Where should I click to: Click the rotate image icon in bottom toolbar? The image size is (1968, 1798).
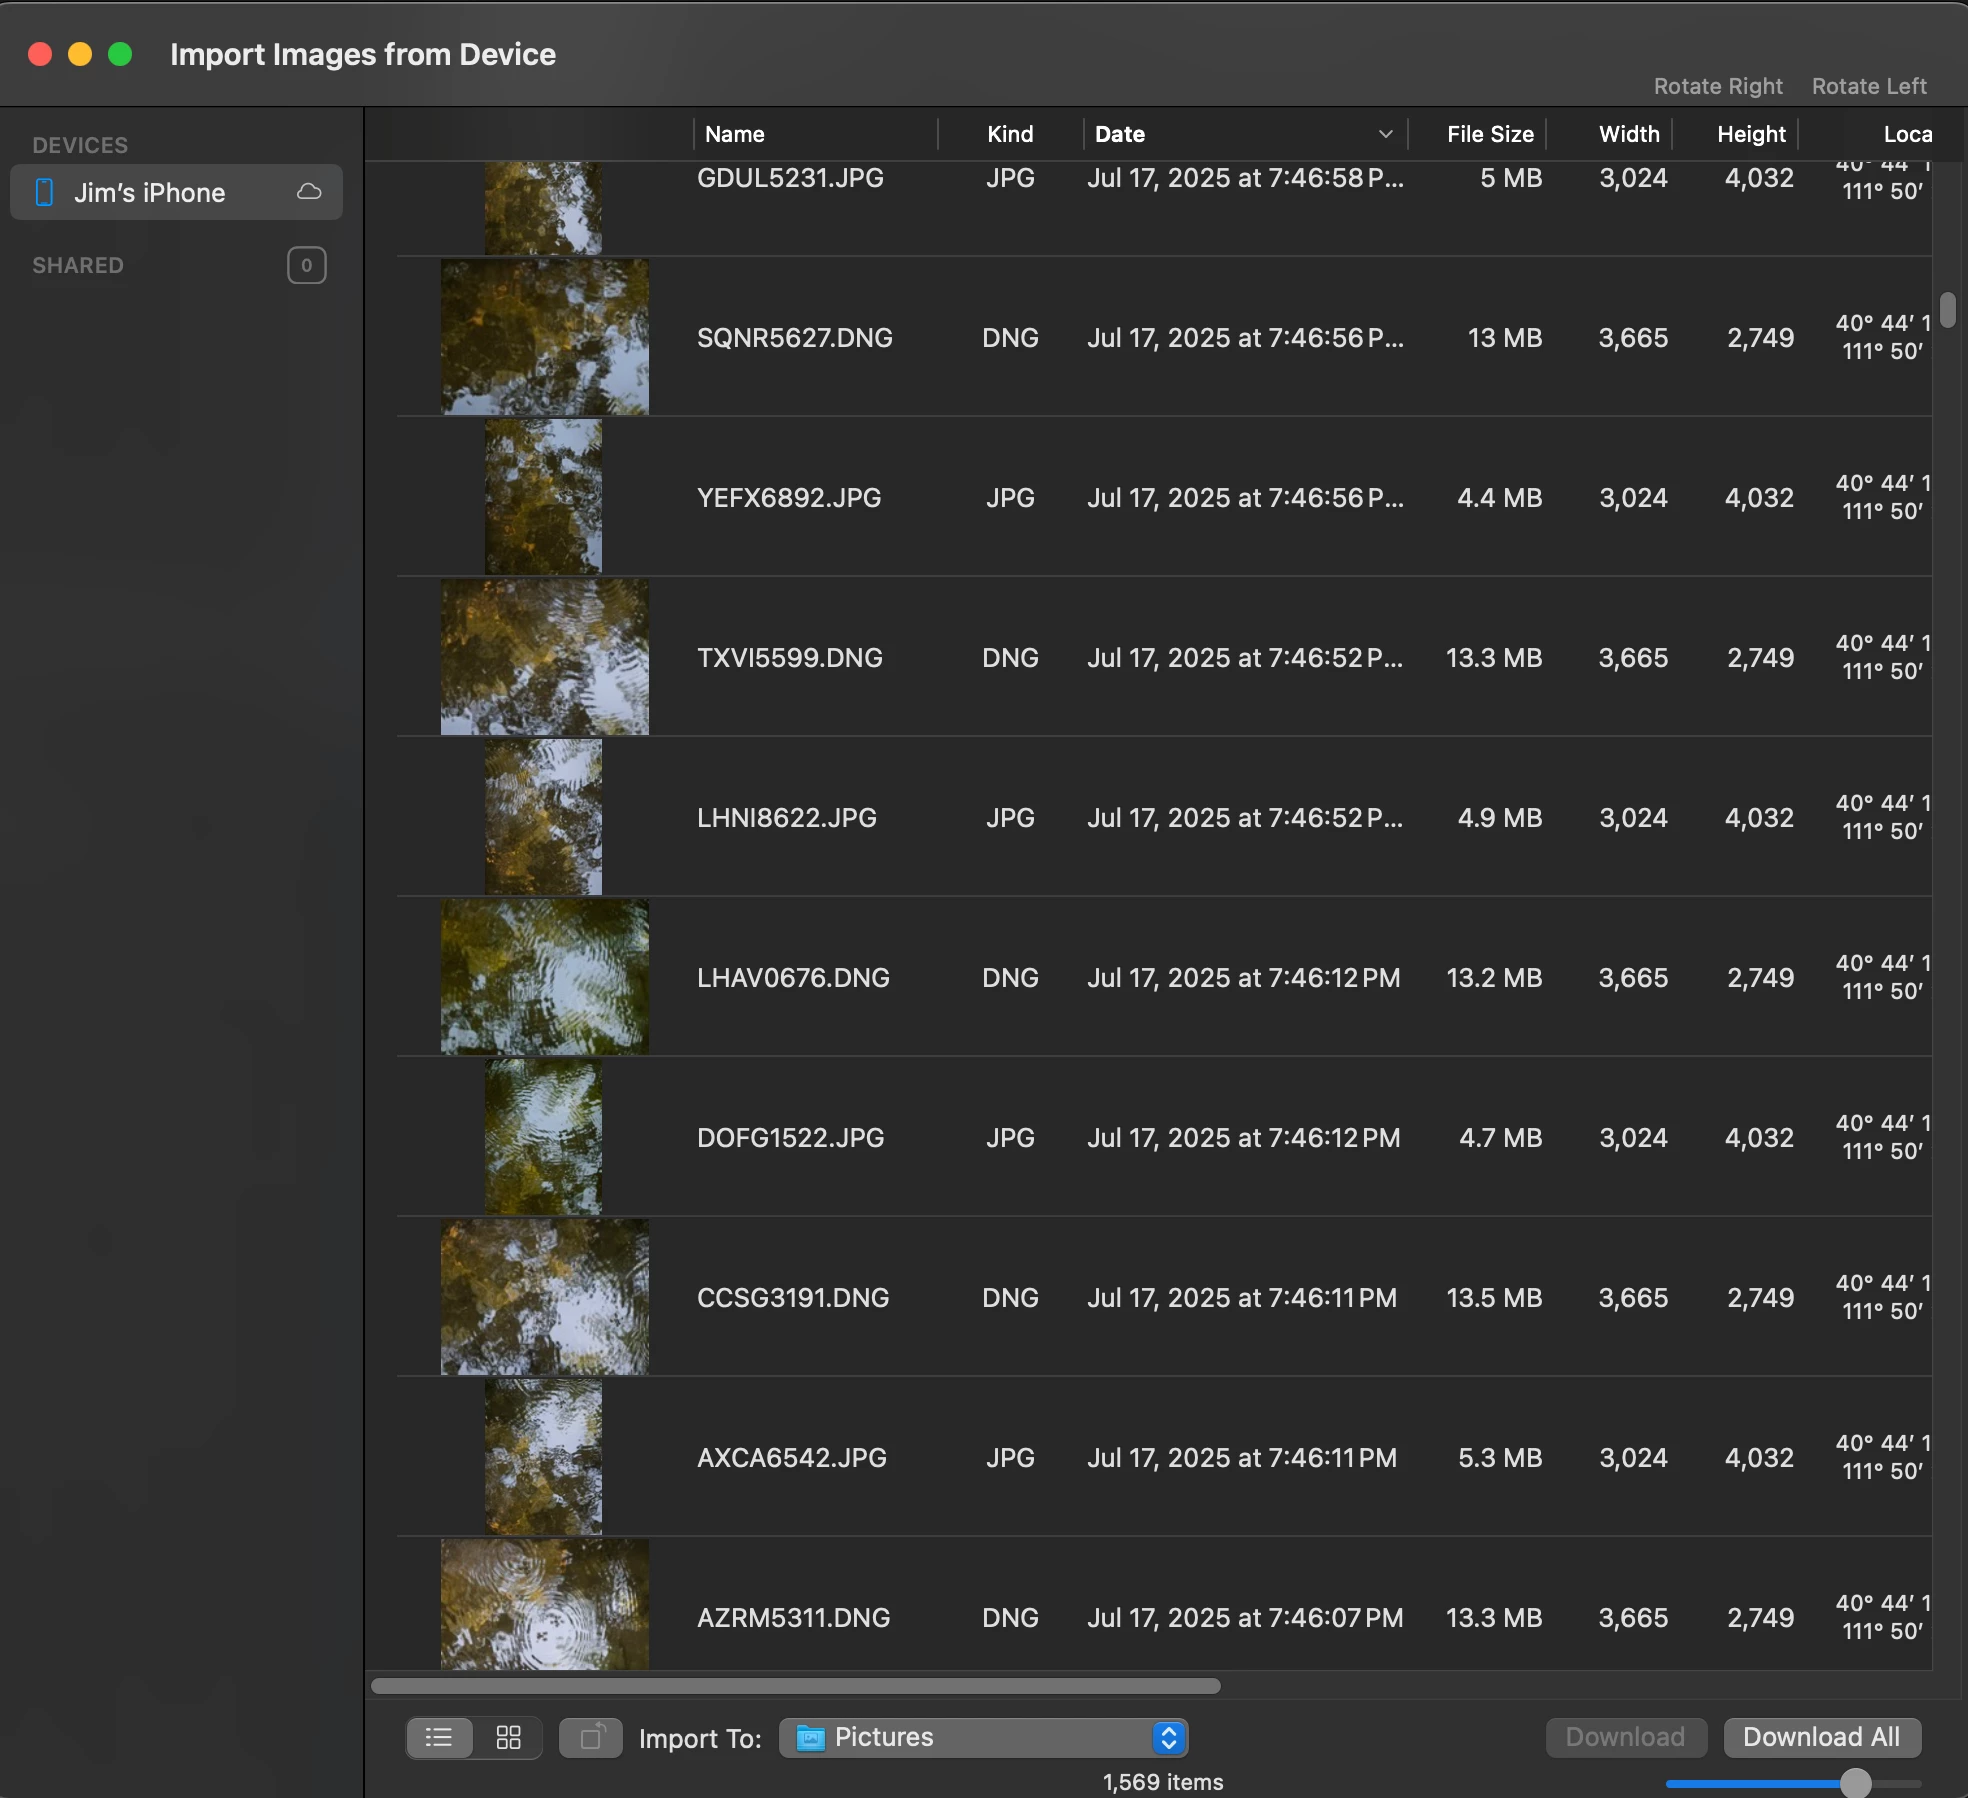[590, 1738]
